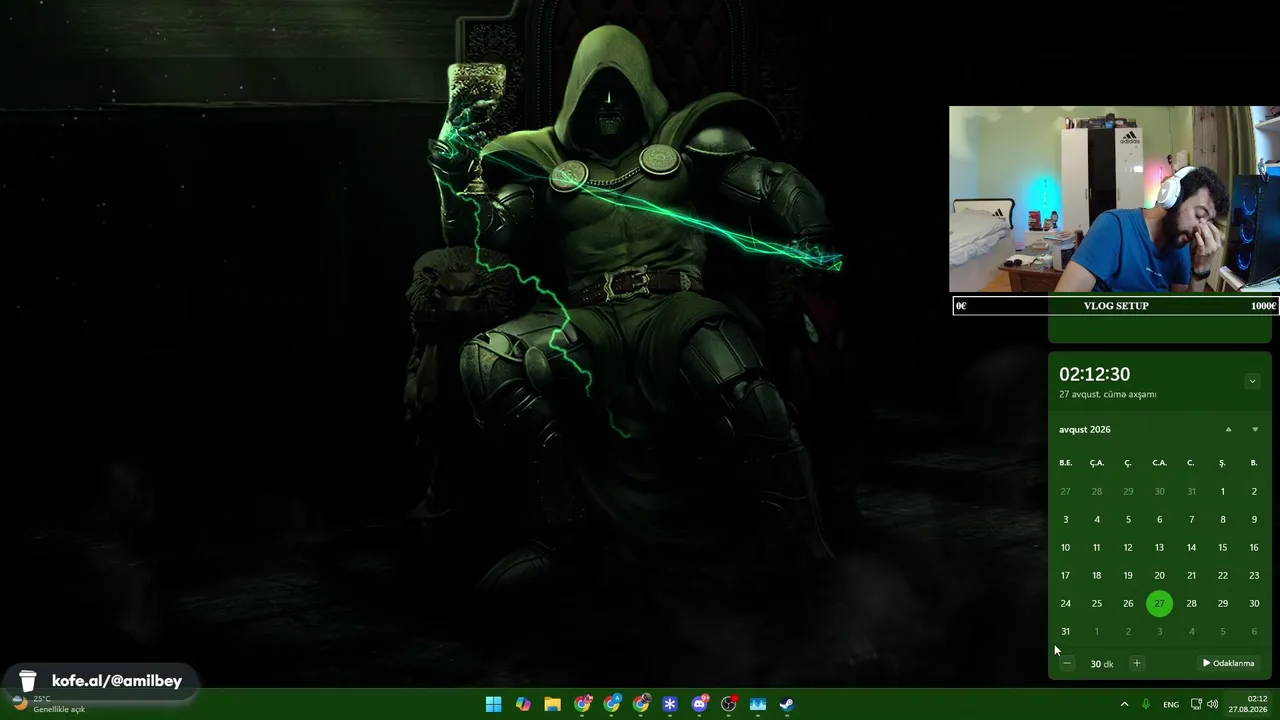Select 19 in the calendar
Viewport: 1280px width, 720px height.
pos(1128,575)
